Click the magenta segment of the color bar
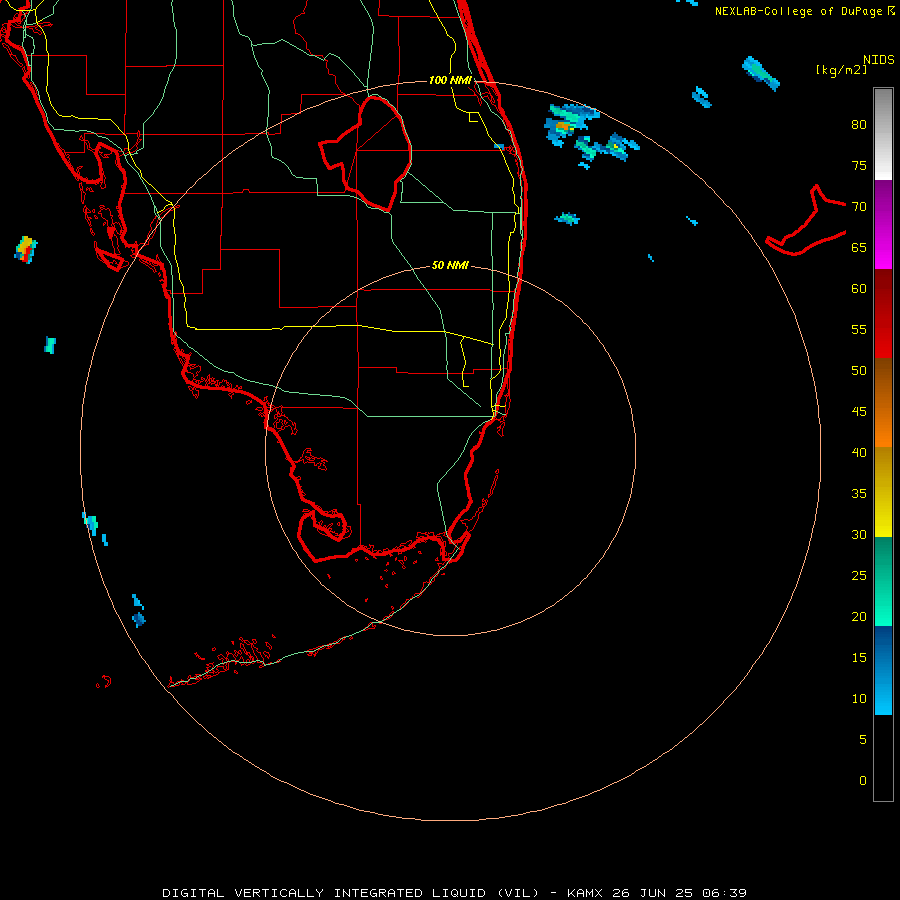 [883, 224]
